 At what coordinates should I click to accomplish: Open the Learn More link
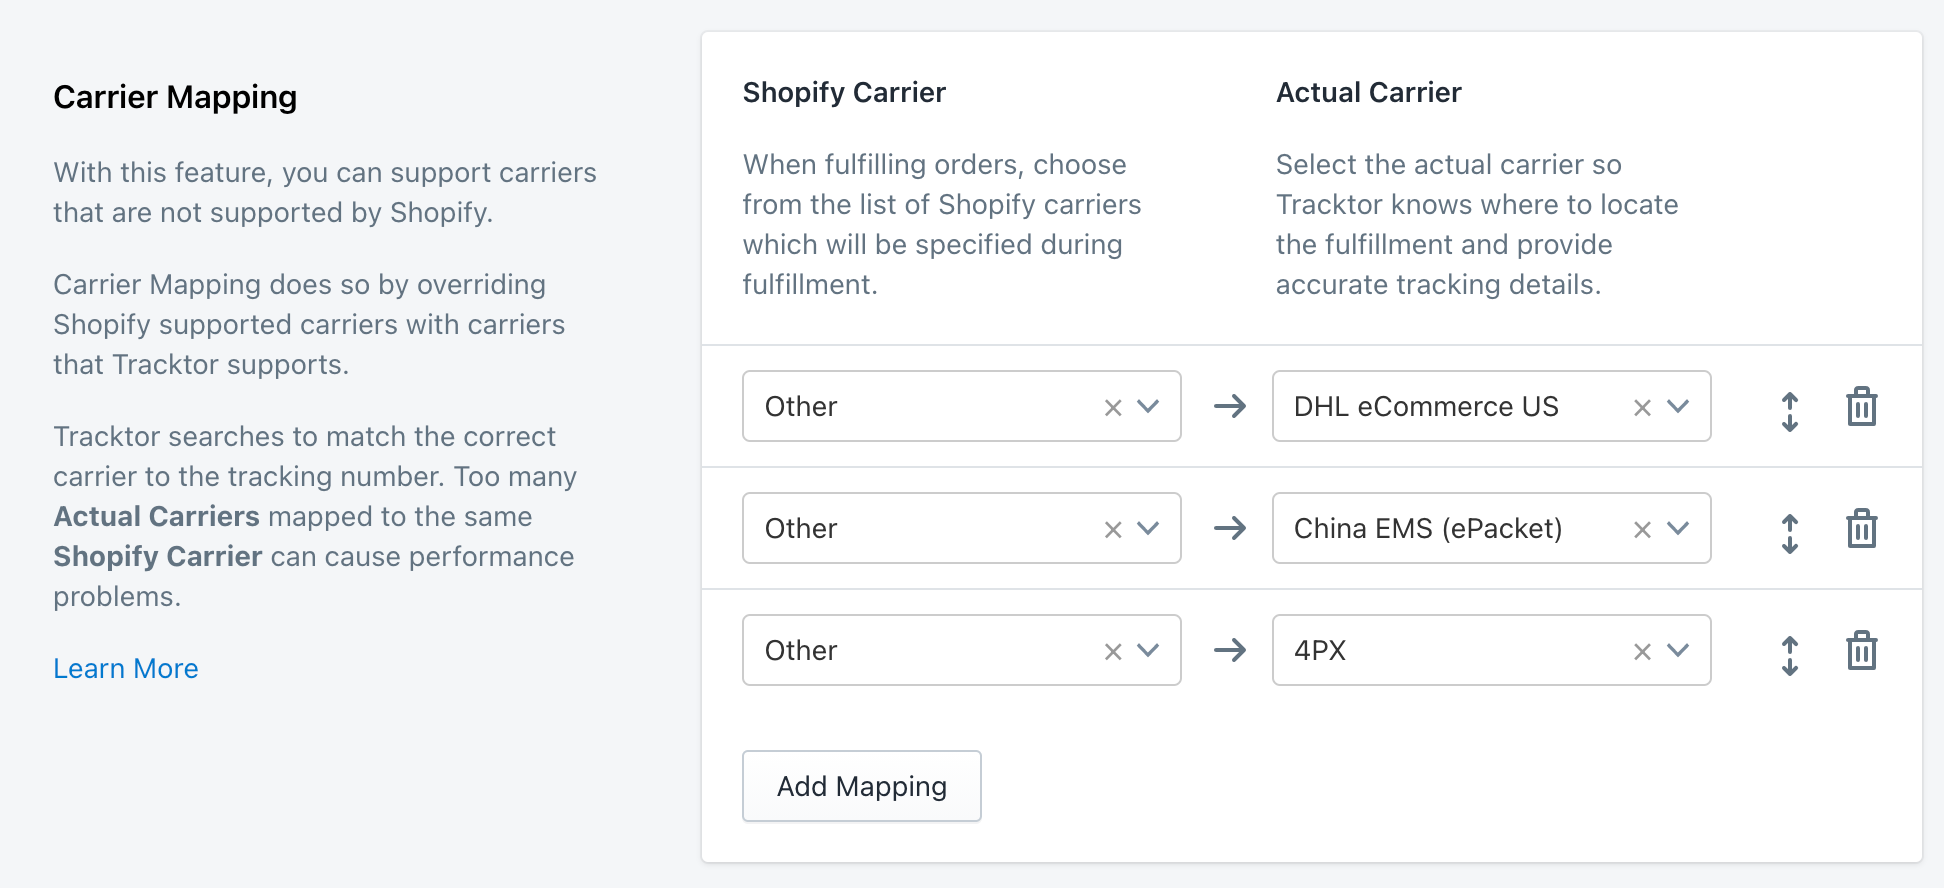[x=126, y=668]
